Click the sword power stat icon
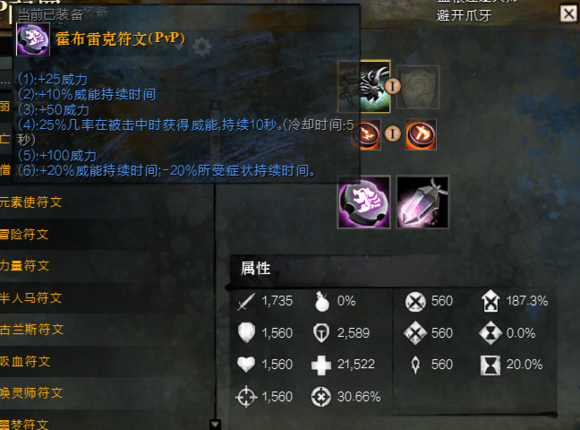The height and width of the screenshot is (430, 580). [x=246, y=302]
